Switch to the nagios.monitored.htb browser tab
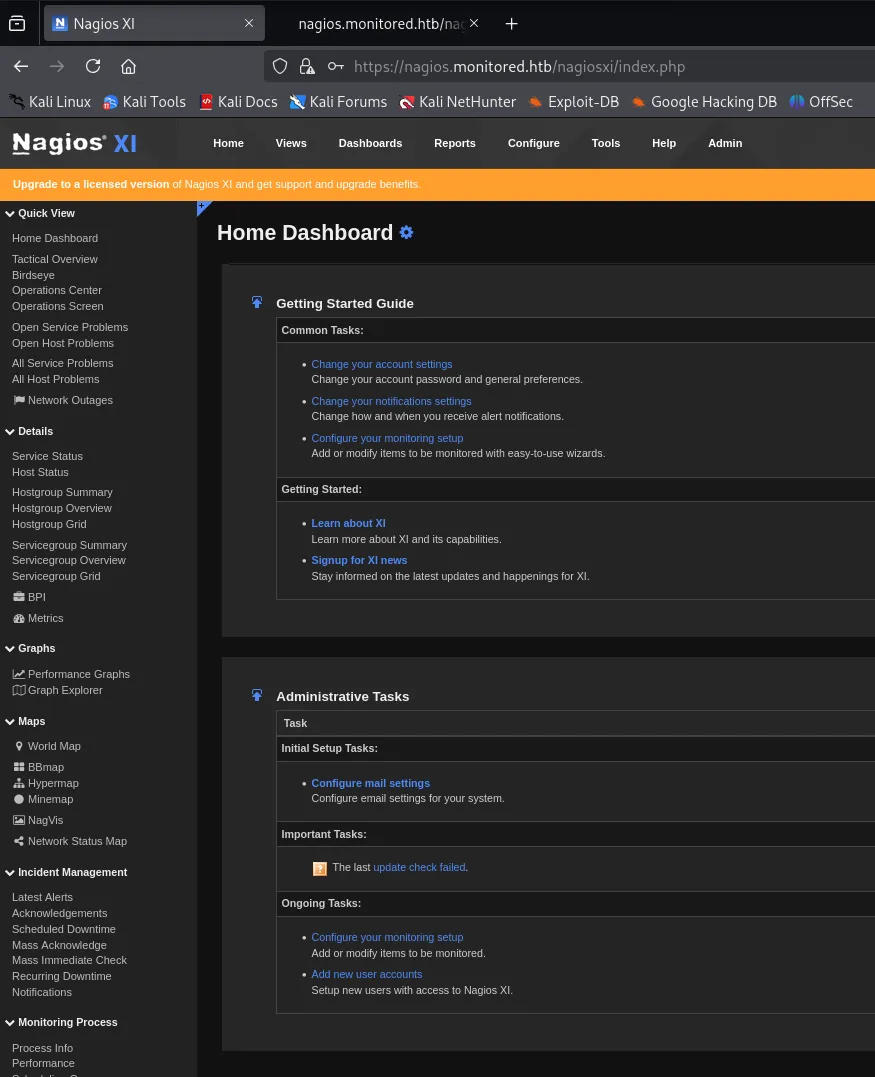 [382, 23]
